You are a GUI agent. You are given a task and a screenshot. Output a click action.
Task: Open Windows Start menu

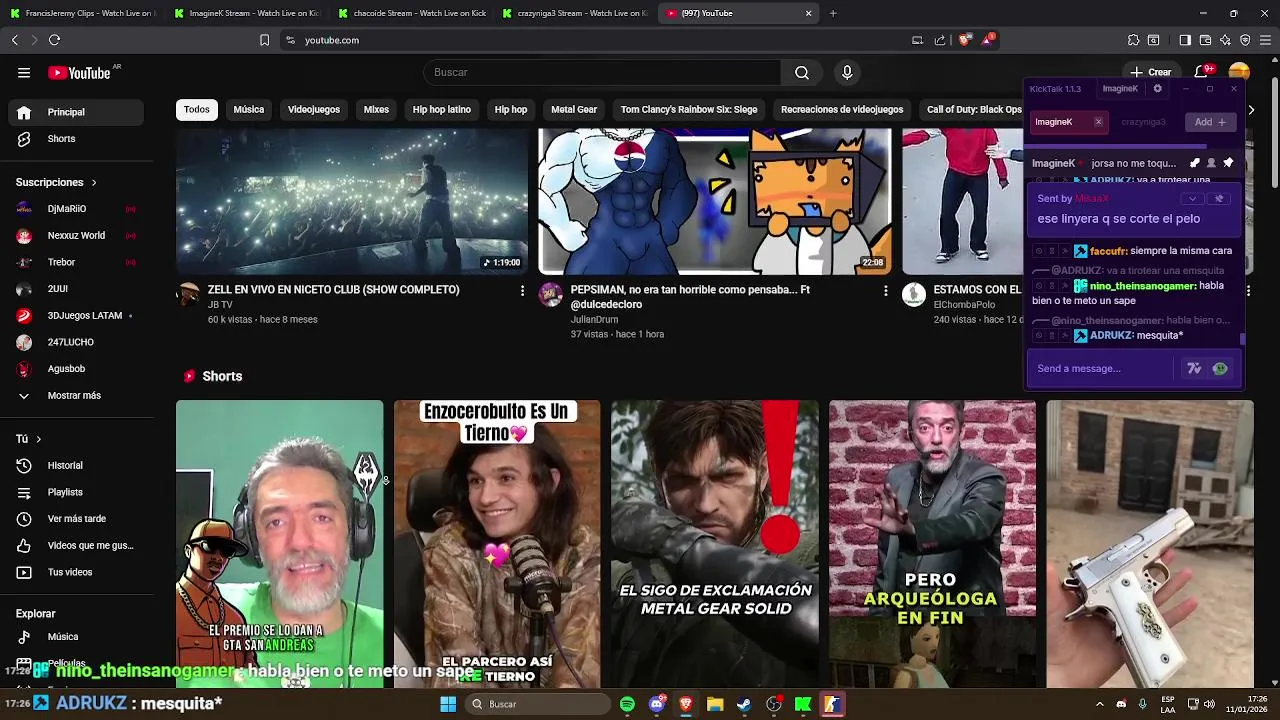pyautogui.click(x=448, y=704)
